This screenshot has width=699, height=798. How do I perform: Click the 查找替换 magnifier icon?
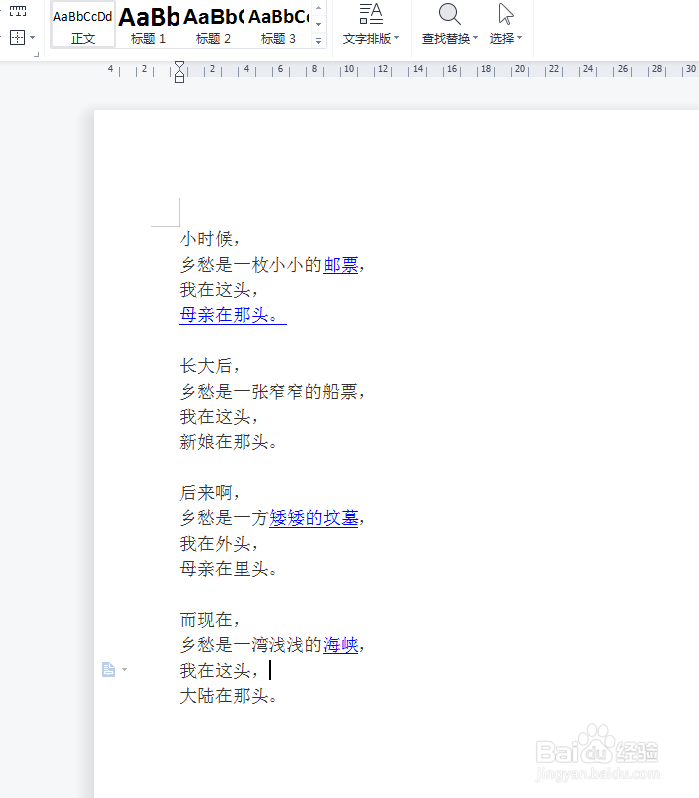pos(450,14)
